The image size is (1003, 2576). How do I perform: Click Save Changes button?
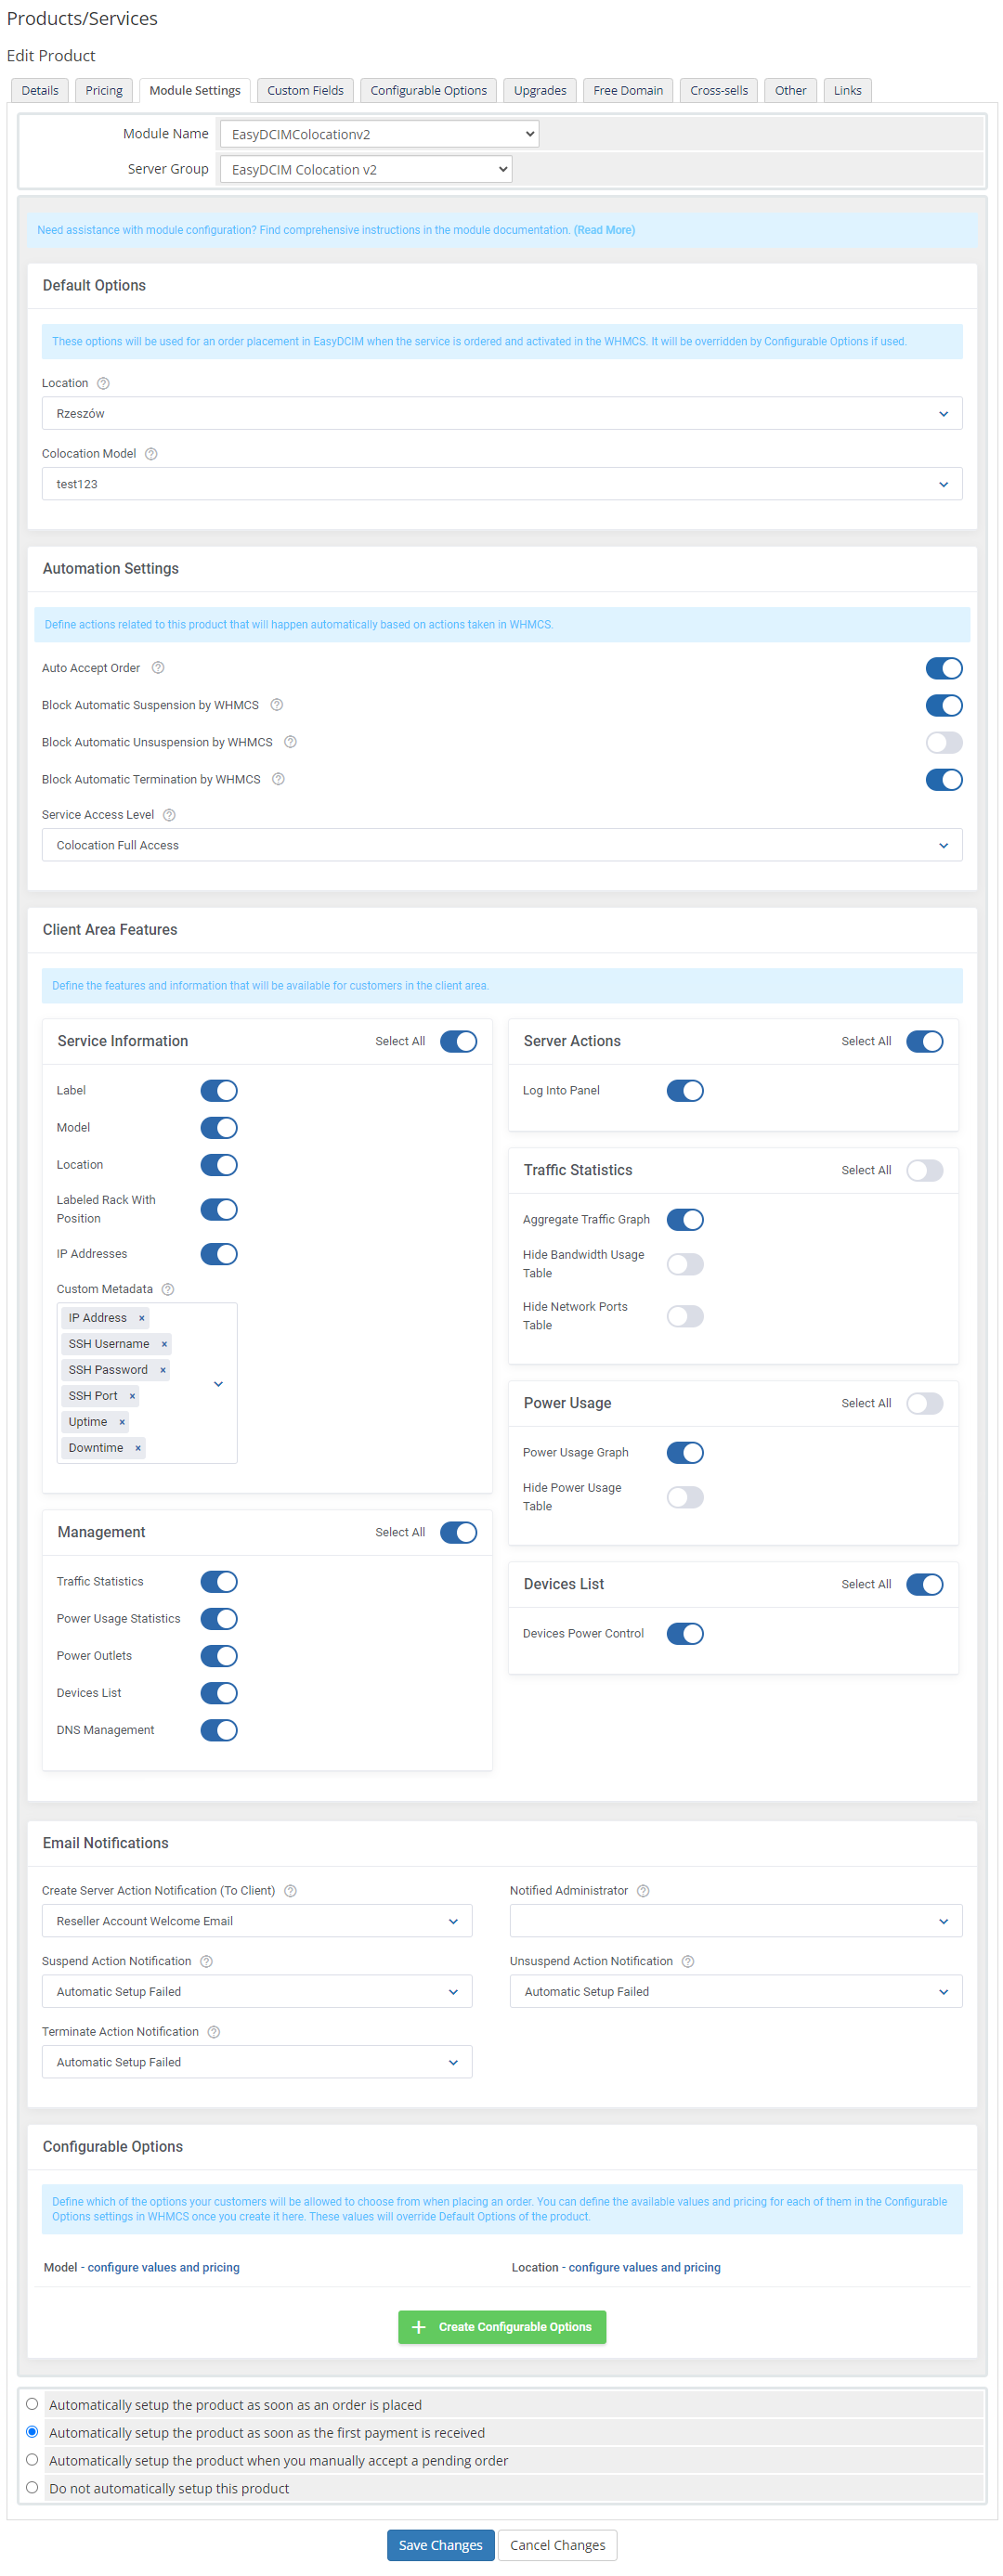click(440, 2545)
